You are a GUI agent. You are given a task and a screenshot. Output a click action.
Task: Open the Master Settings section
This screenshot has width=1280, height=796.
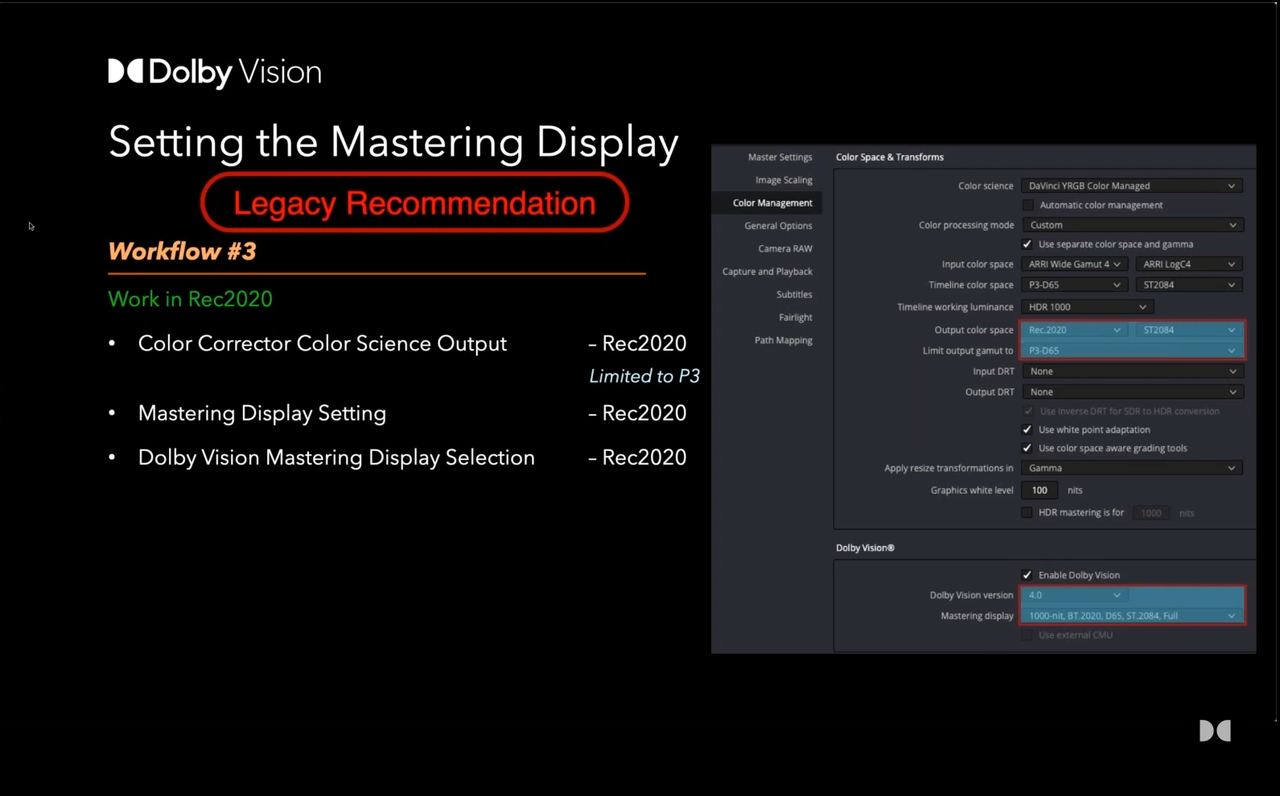780,157
